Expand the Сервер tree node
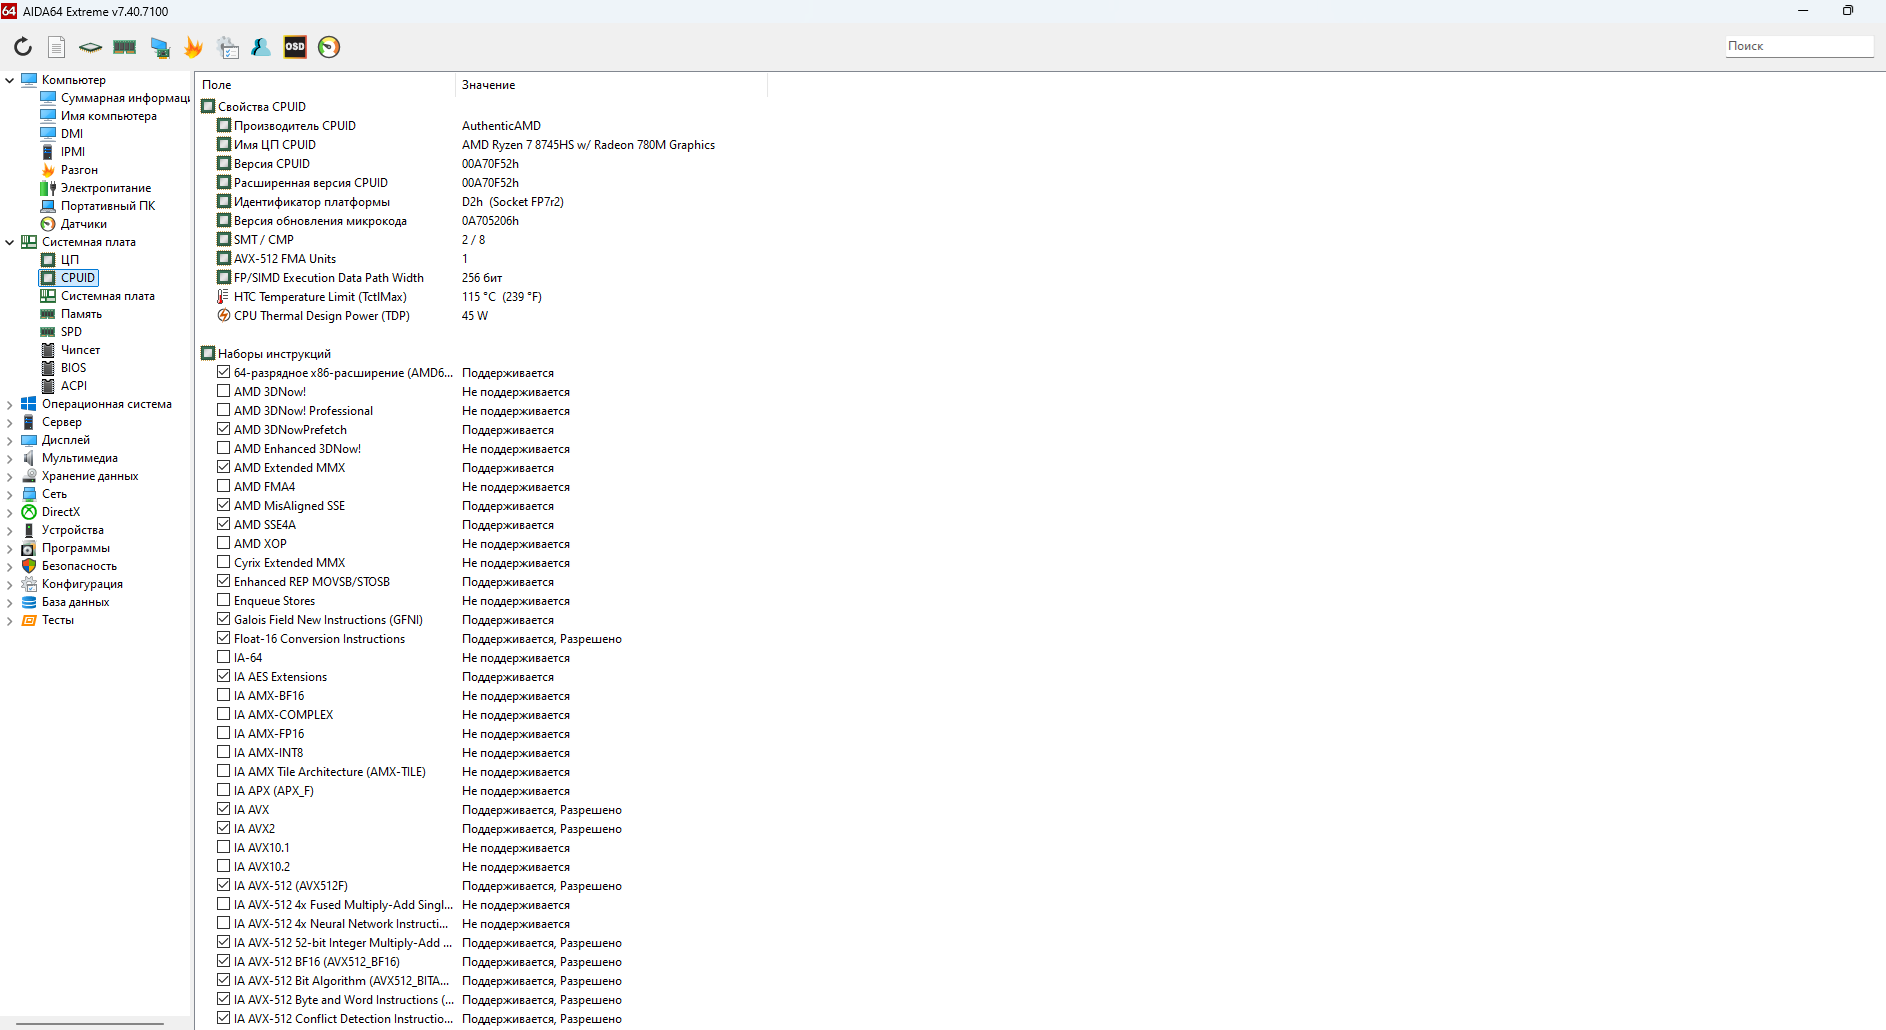Screen dimensions: 1886x1030 coord(10,422)
